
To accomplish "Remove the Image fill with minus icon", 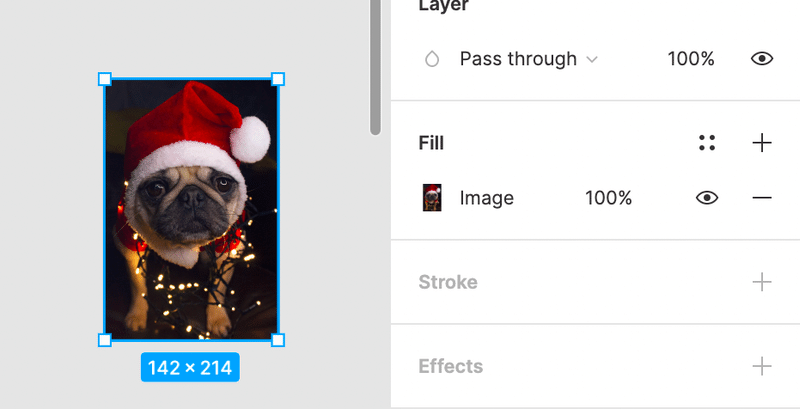I will (x=762, y=198).
